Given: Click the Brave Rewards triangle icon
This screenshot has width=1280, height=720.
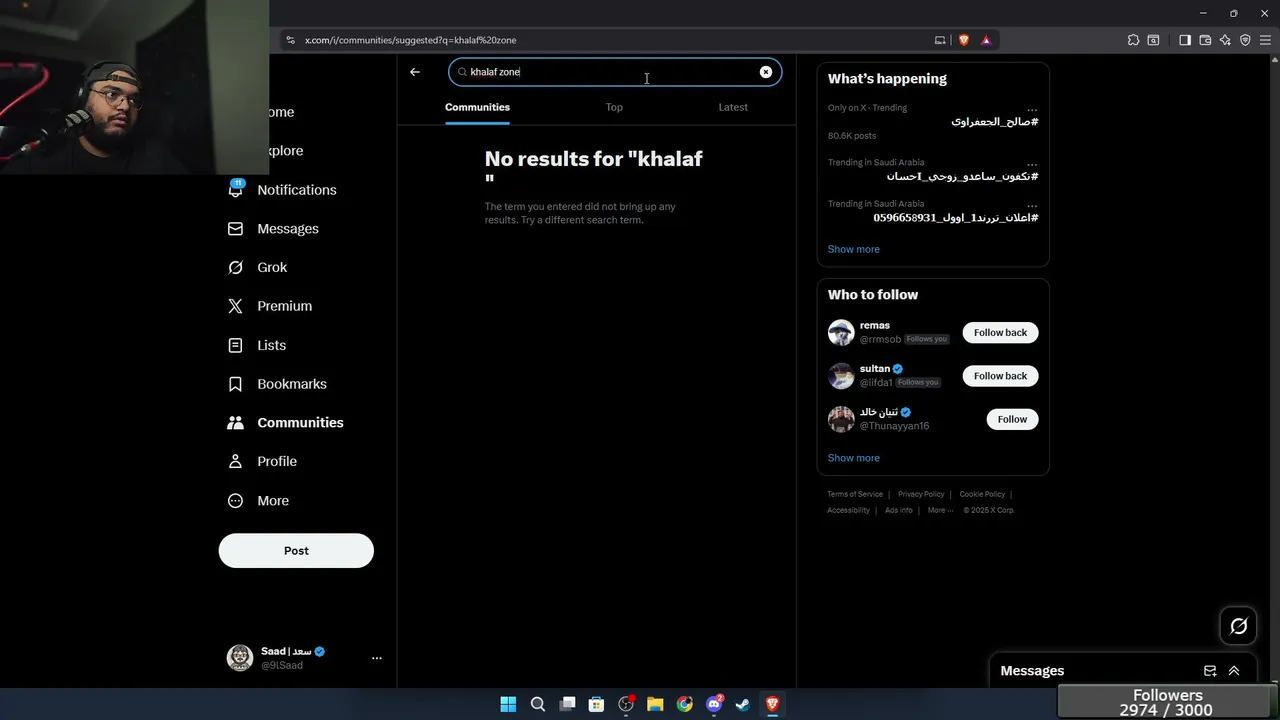Looking at the screenshot, I should pyautogui.click(x=986, y=40).
